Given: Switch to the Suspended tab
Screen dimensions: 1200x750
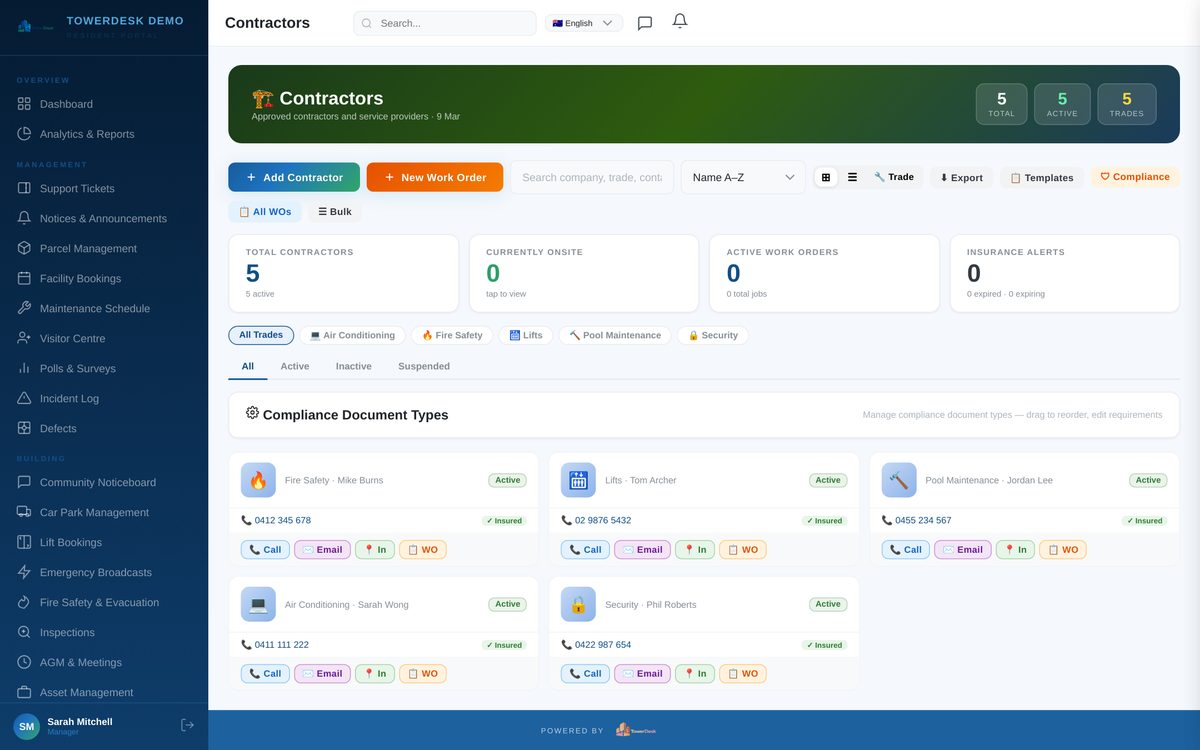Looking at the screenshot, I should click(x=423, y=366).
